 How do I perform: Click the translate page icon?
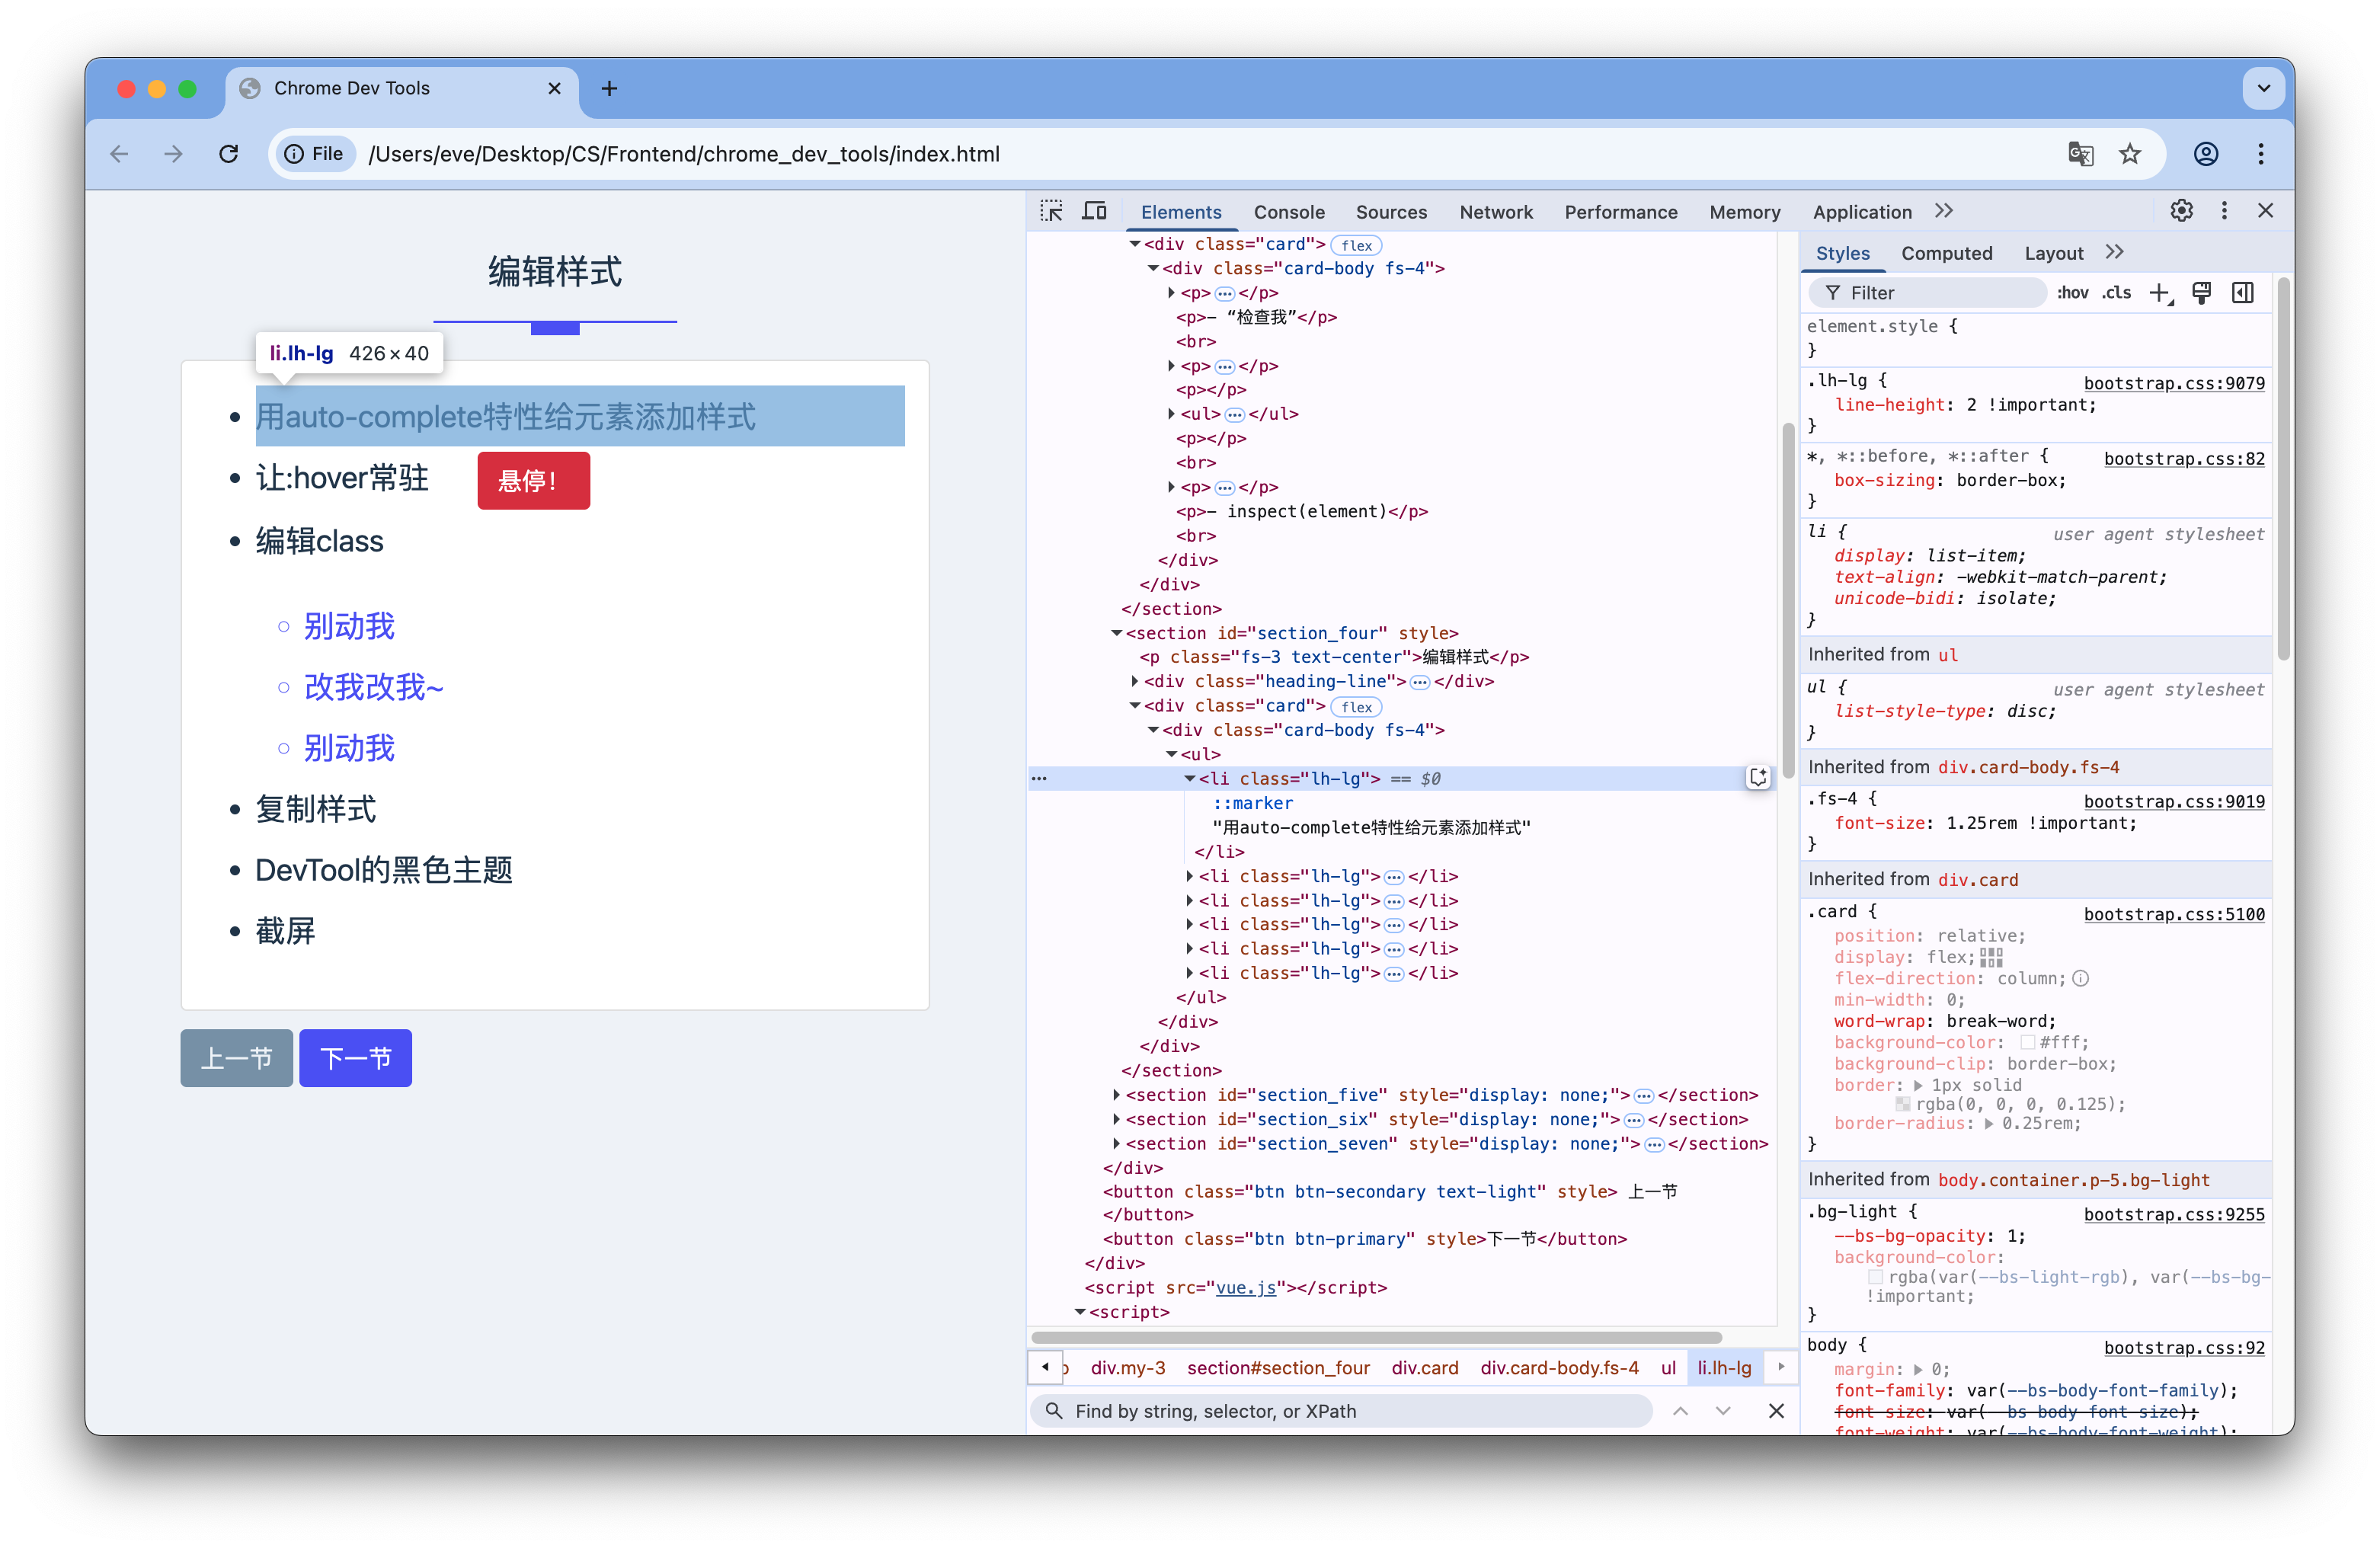(x=2080, y=154)
